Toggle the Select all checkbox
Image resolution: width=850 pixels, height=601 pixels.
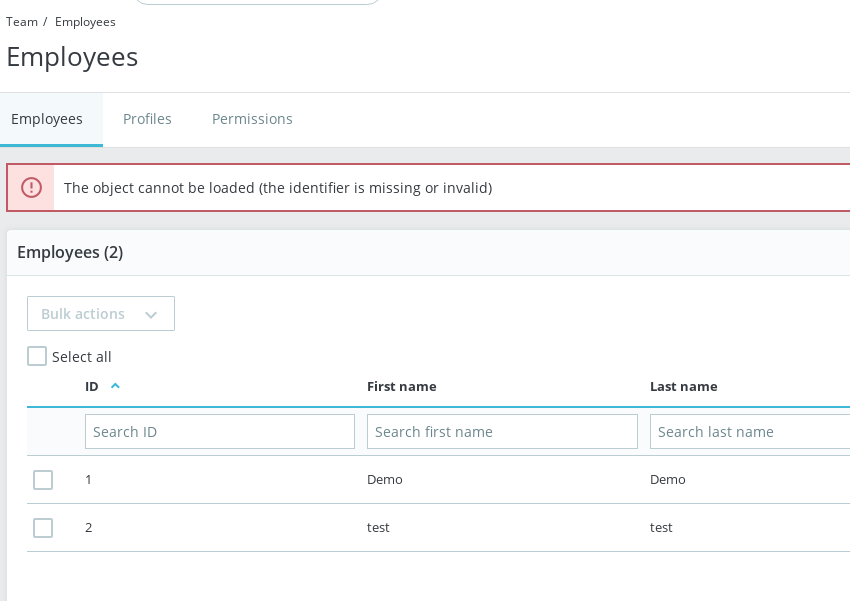(x=37, y=356)
